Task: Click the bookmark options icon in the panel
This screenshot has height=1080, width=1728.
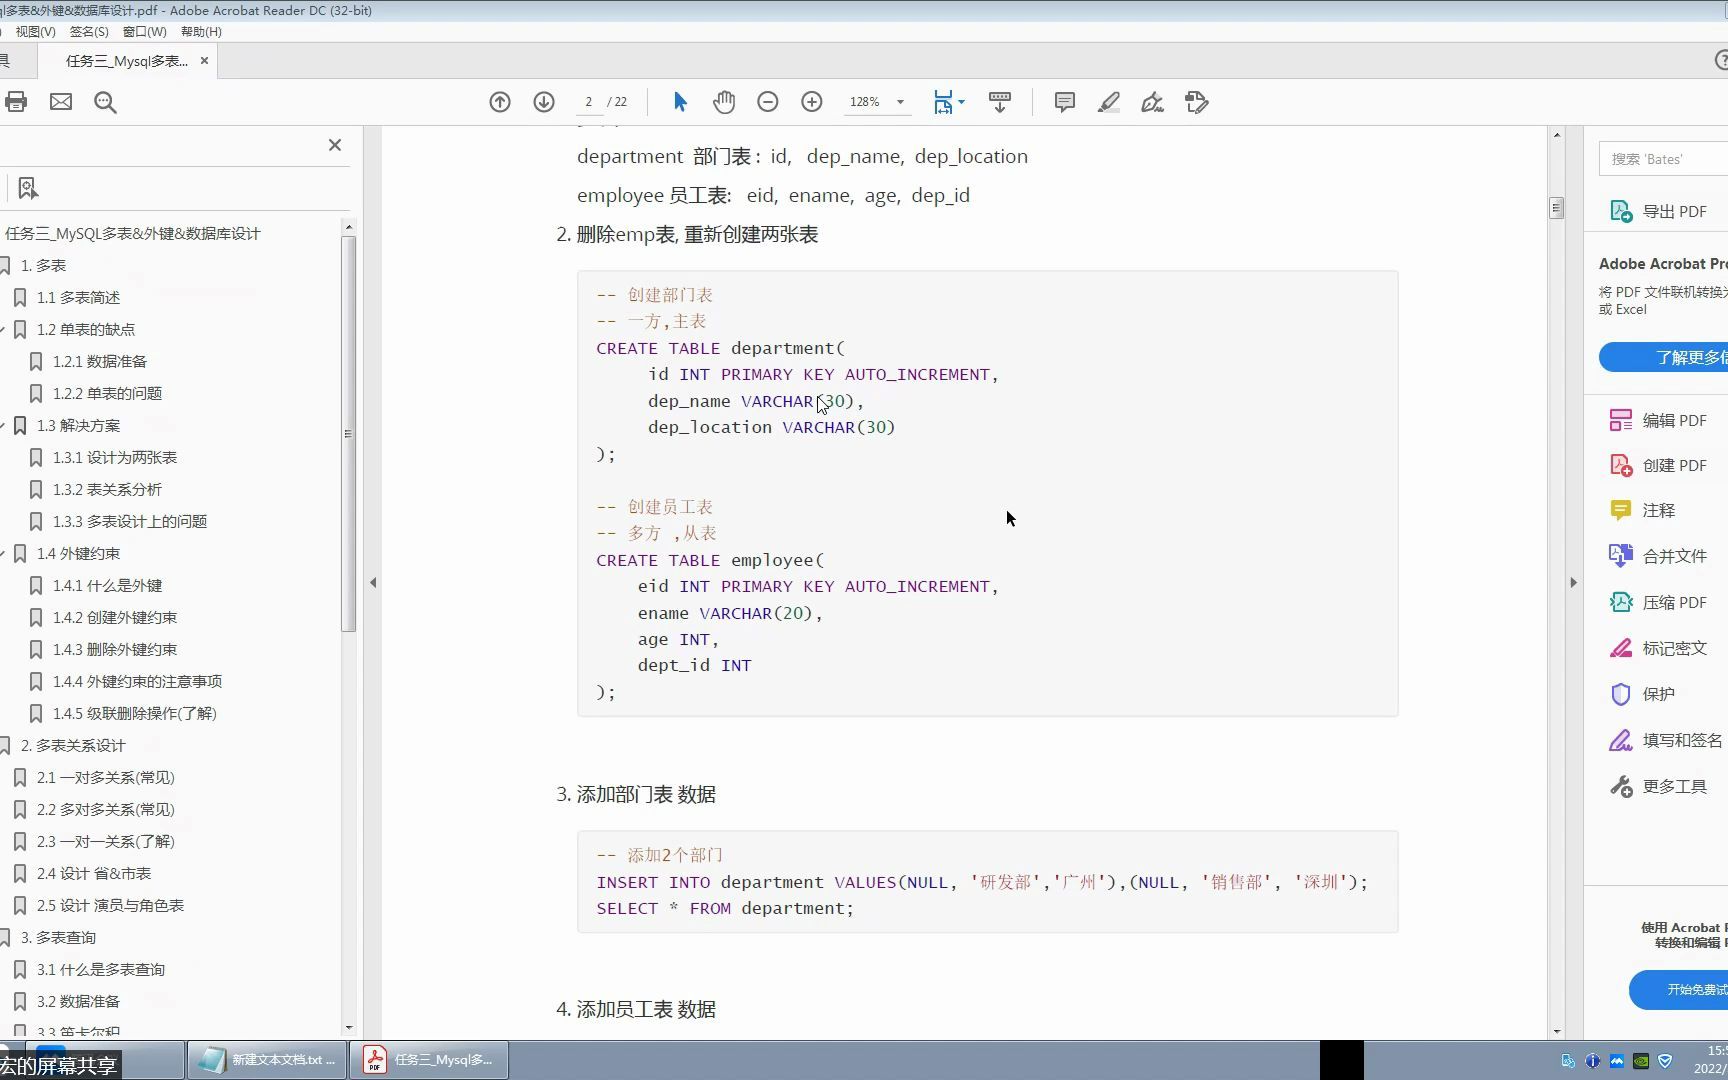Action: click(28, 188)
